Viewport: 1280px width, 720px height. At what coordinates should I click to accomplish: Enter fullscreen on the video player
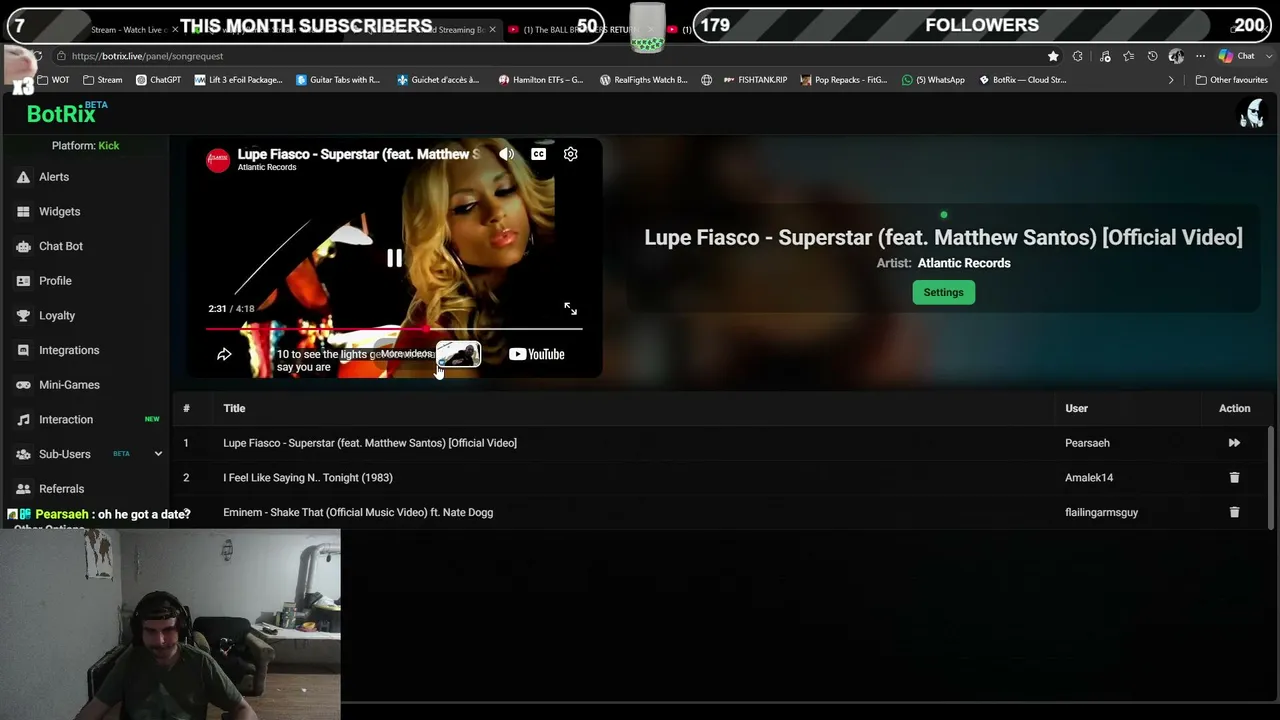pyautogui.click(x=570, y=309)
